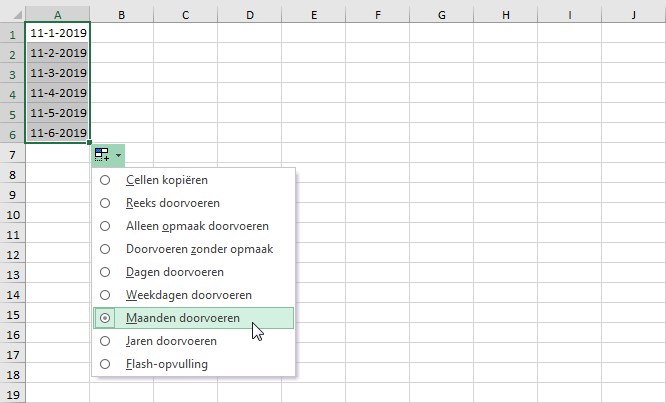Choose Weekdagen doorvoeren option

[193, 295]
